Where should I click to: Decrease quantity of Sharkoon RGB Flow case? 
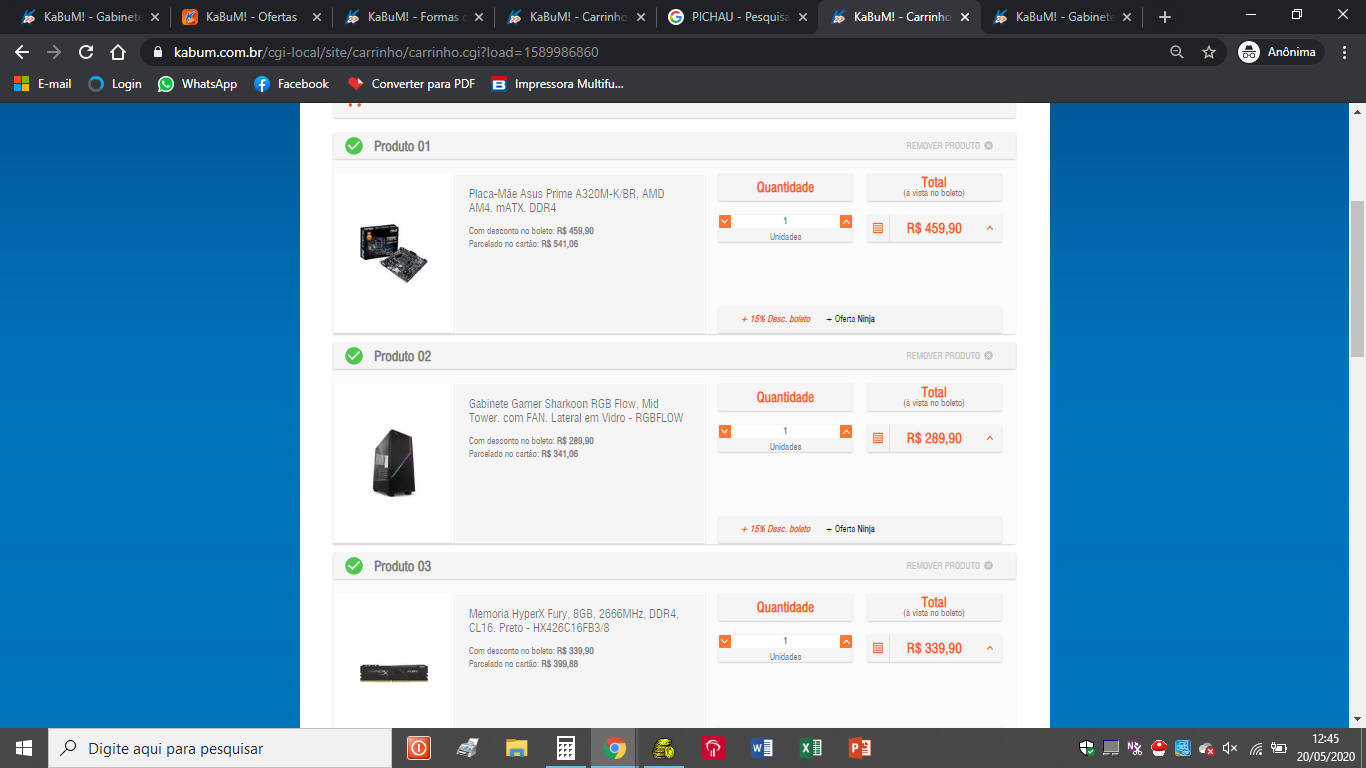pyautogui.click(x=725, y=431)
